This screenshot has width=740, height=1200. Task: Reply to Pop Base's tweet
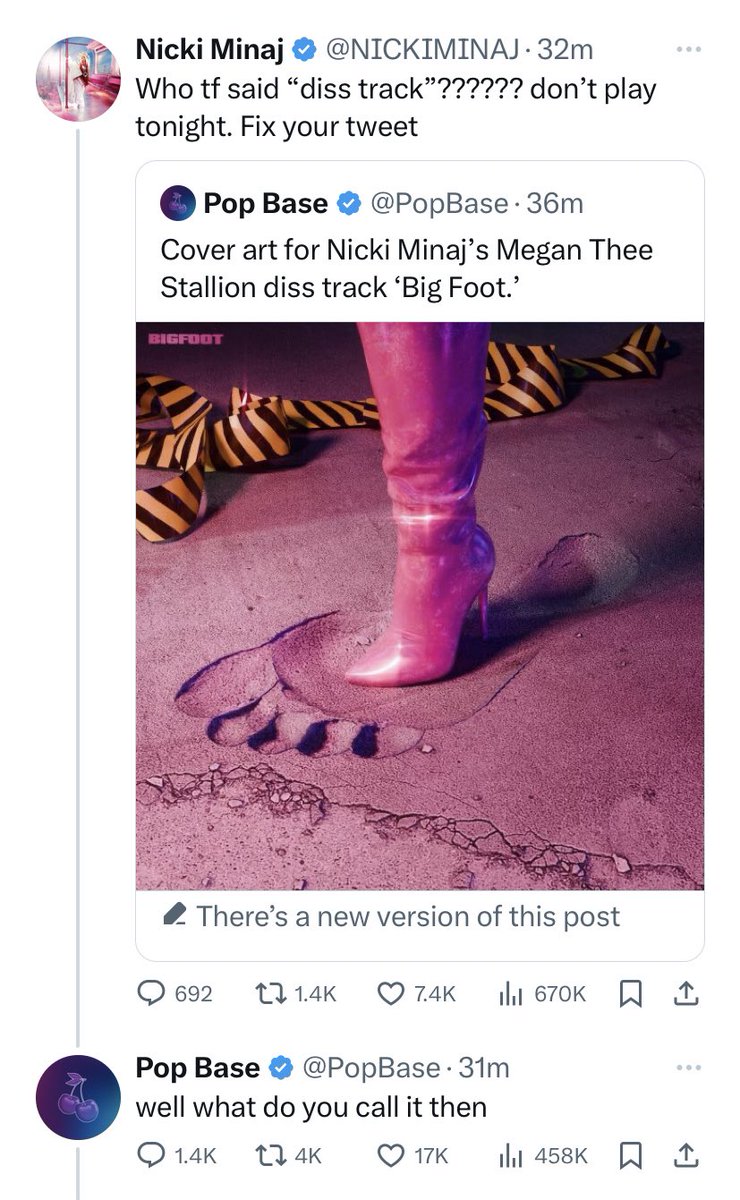tap(175, 1155)
